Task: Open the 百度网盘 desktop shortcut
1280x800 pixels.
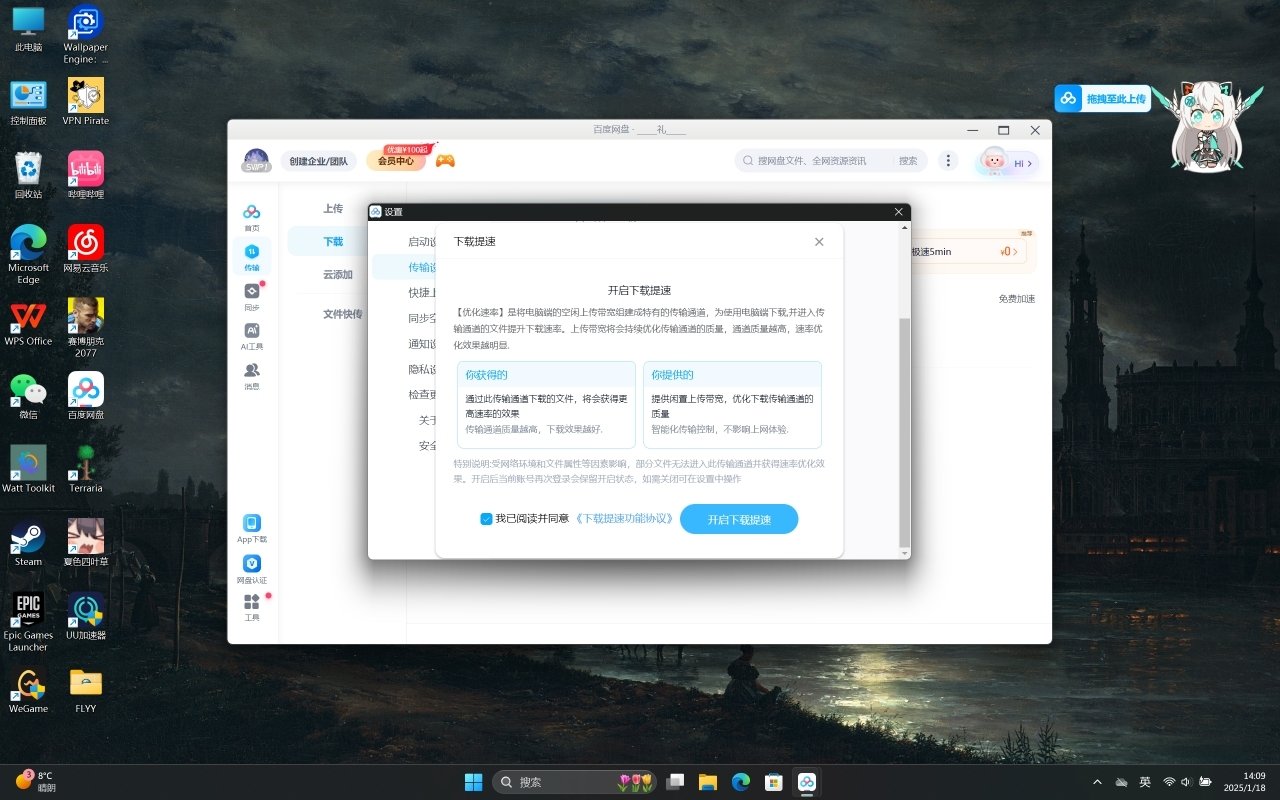Action: [x=86, y=395]
